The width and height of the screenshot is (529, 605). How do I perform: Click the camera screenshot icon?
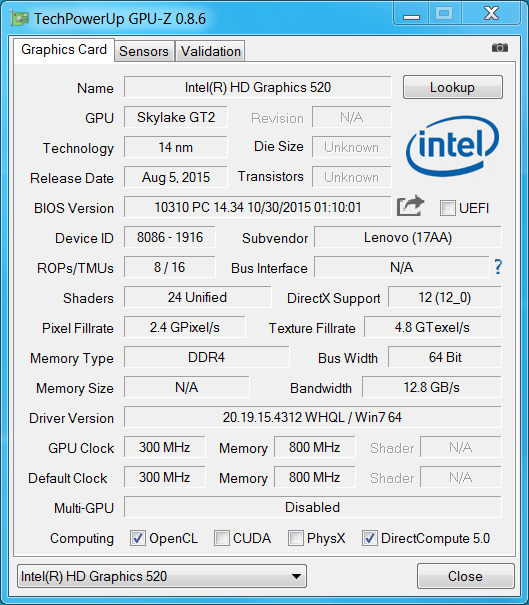pyautogui.click(x=500, y=47)
